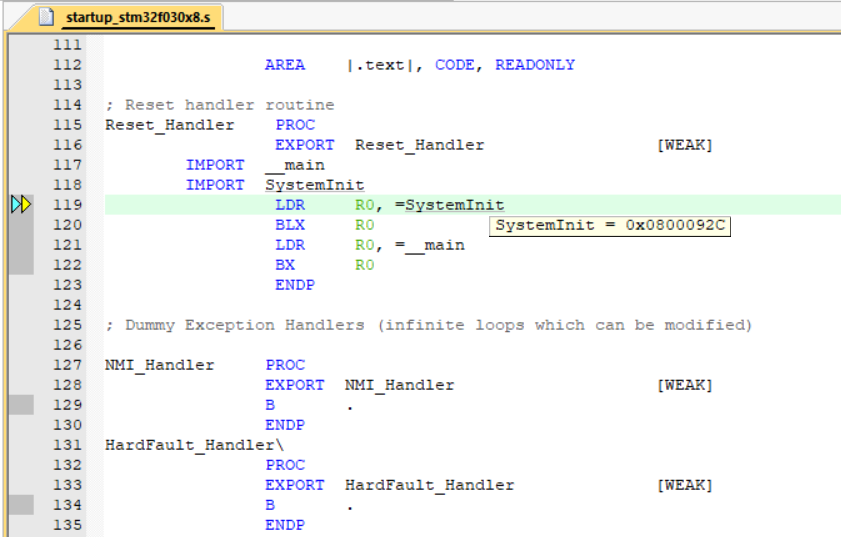The image size is (841, 537).
Task: Click ENDP keyword on line 123
Action: click(x=295, y=285)
